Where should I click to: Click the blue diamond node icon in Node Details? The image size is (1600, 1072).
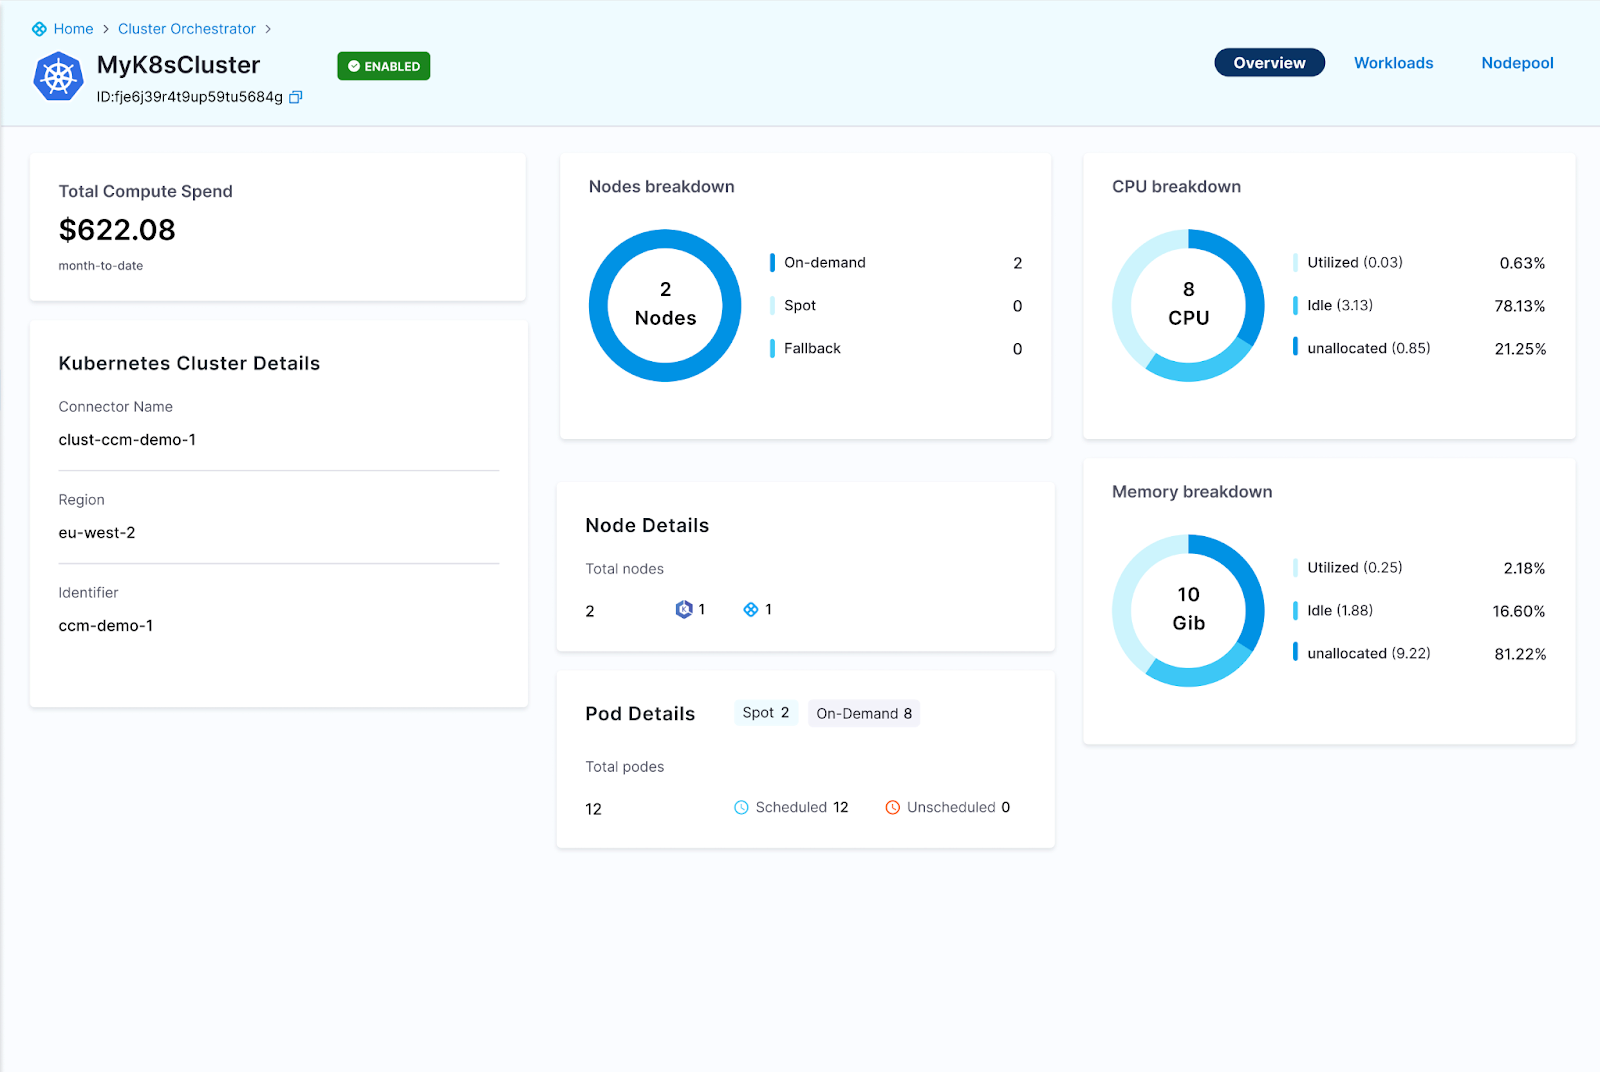pyautogui.click(x=751, y=609)
